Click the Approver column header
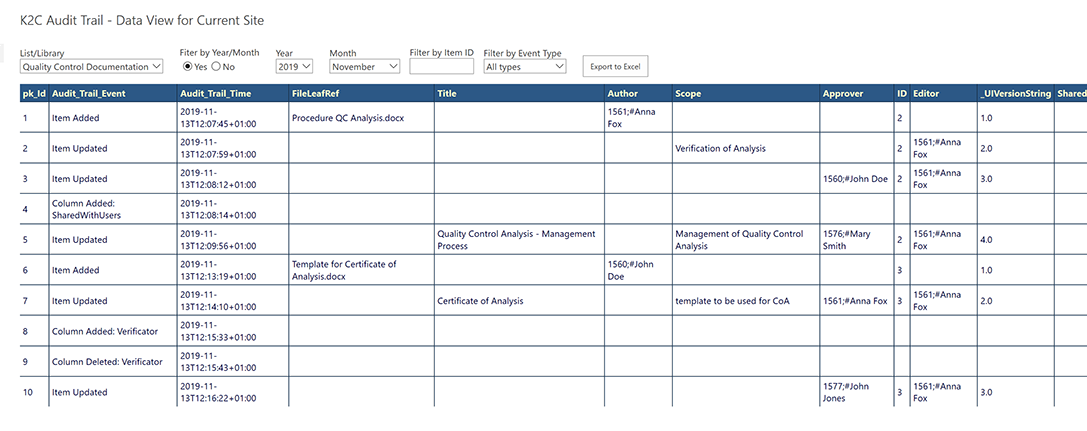 [x=857, y=94]
